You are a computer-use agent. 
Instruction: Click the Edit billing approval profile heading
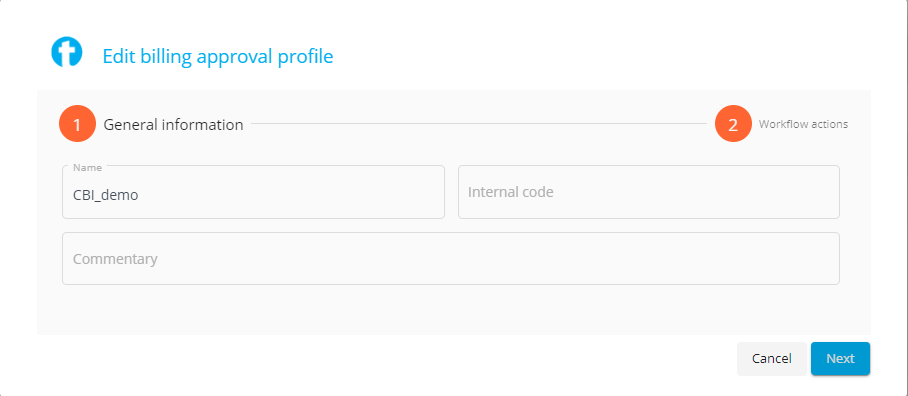click(218, 57)
